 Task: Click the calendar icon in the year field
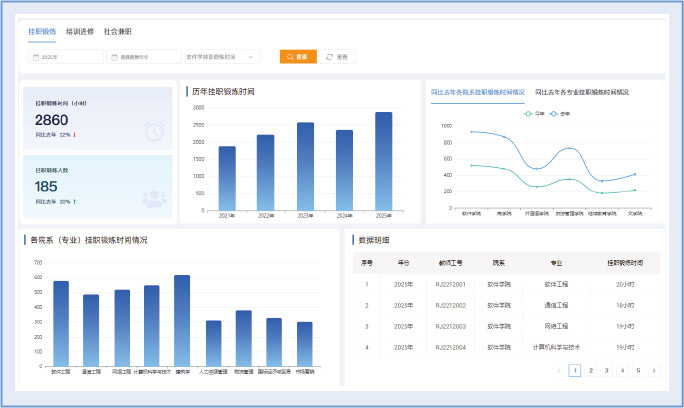click(x=36, y=57)
